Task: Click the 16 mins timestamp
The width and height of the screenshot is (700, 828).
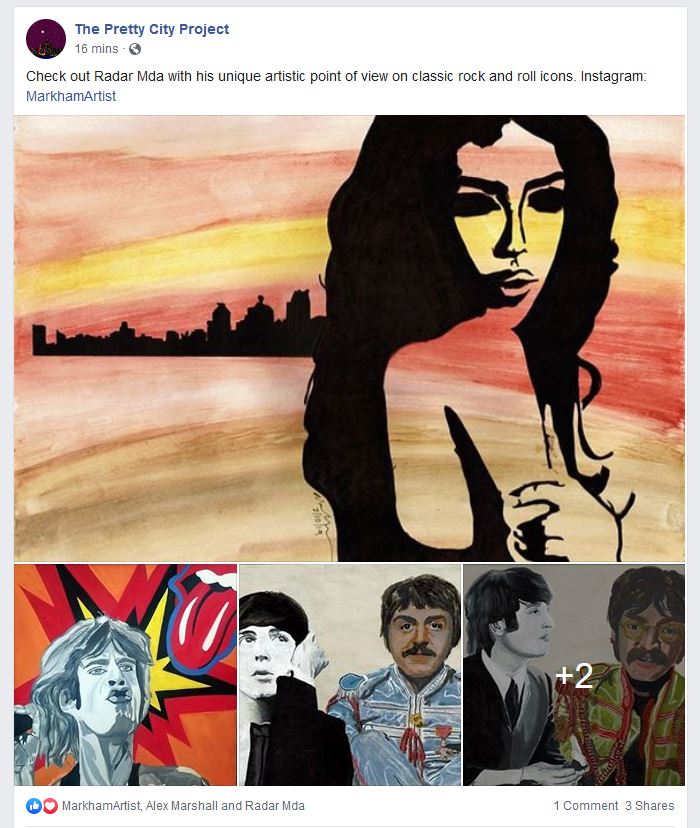Action: [97, 49]
